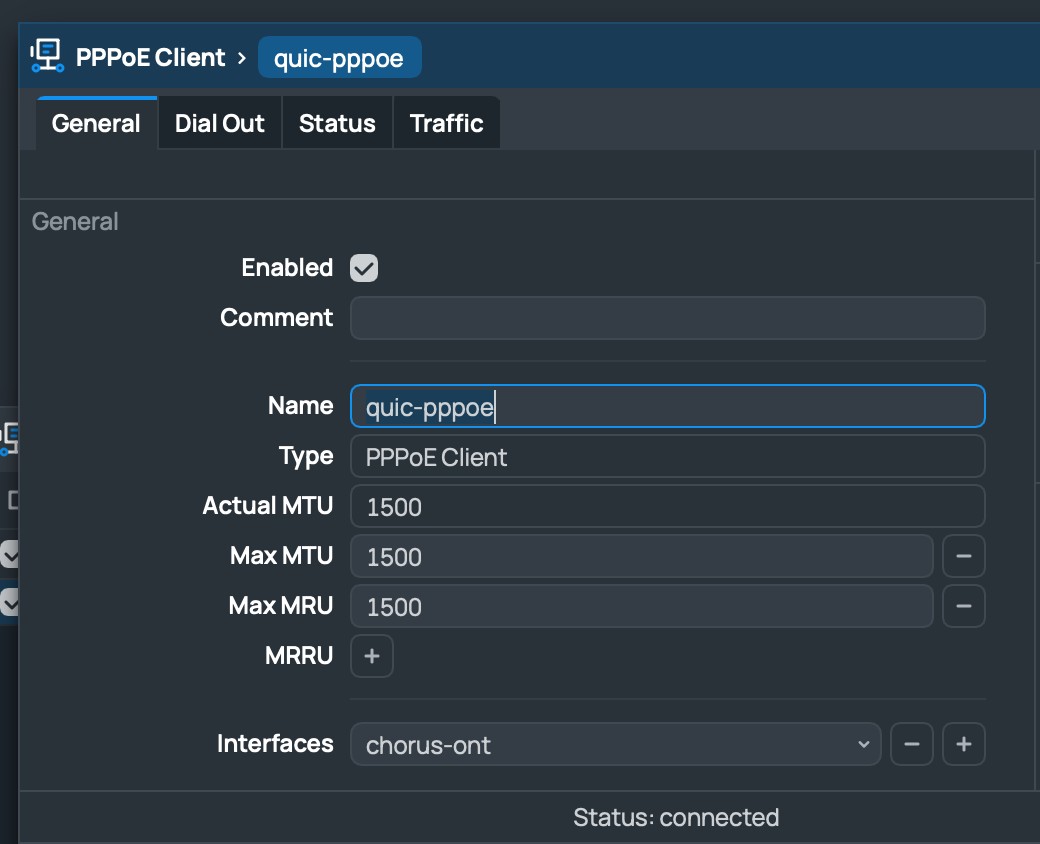Click into the Name field
Image resolution: width=1040 pixels, height=844 pixels.
pyautogui.click(x=667, y=406)
